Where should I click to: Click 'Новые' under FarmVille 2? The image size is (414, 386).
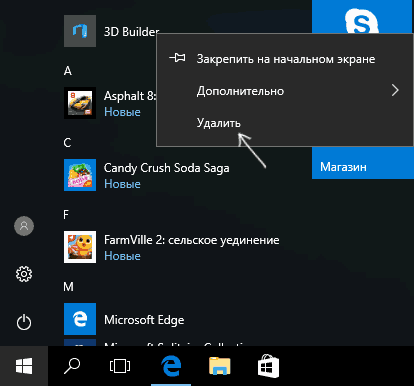(x=122, y=256)
